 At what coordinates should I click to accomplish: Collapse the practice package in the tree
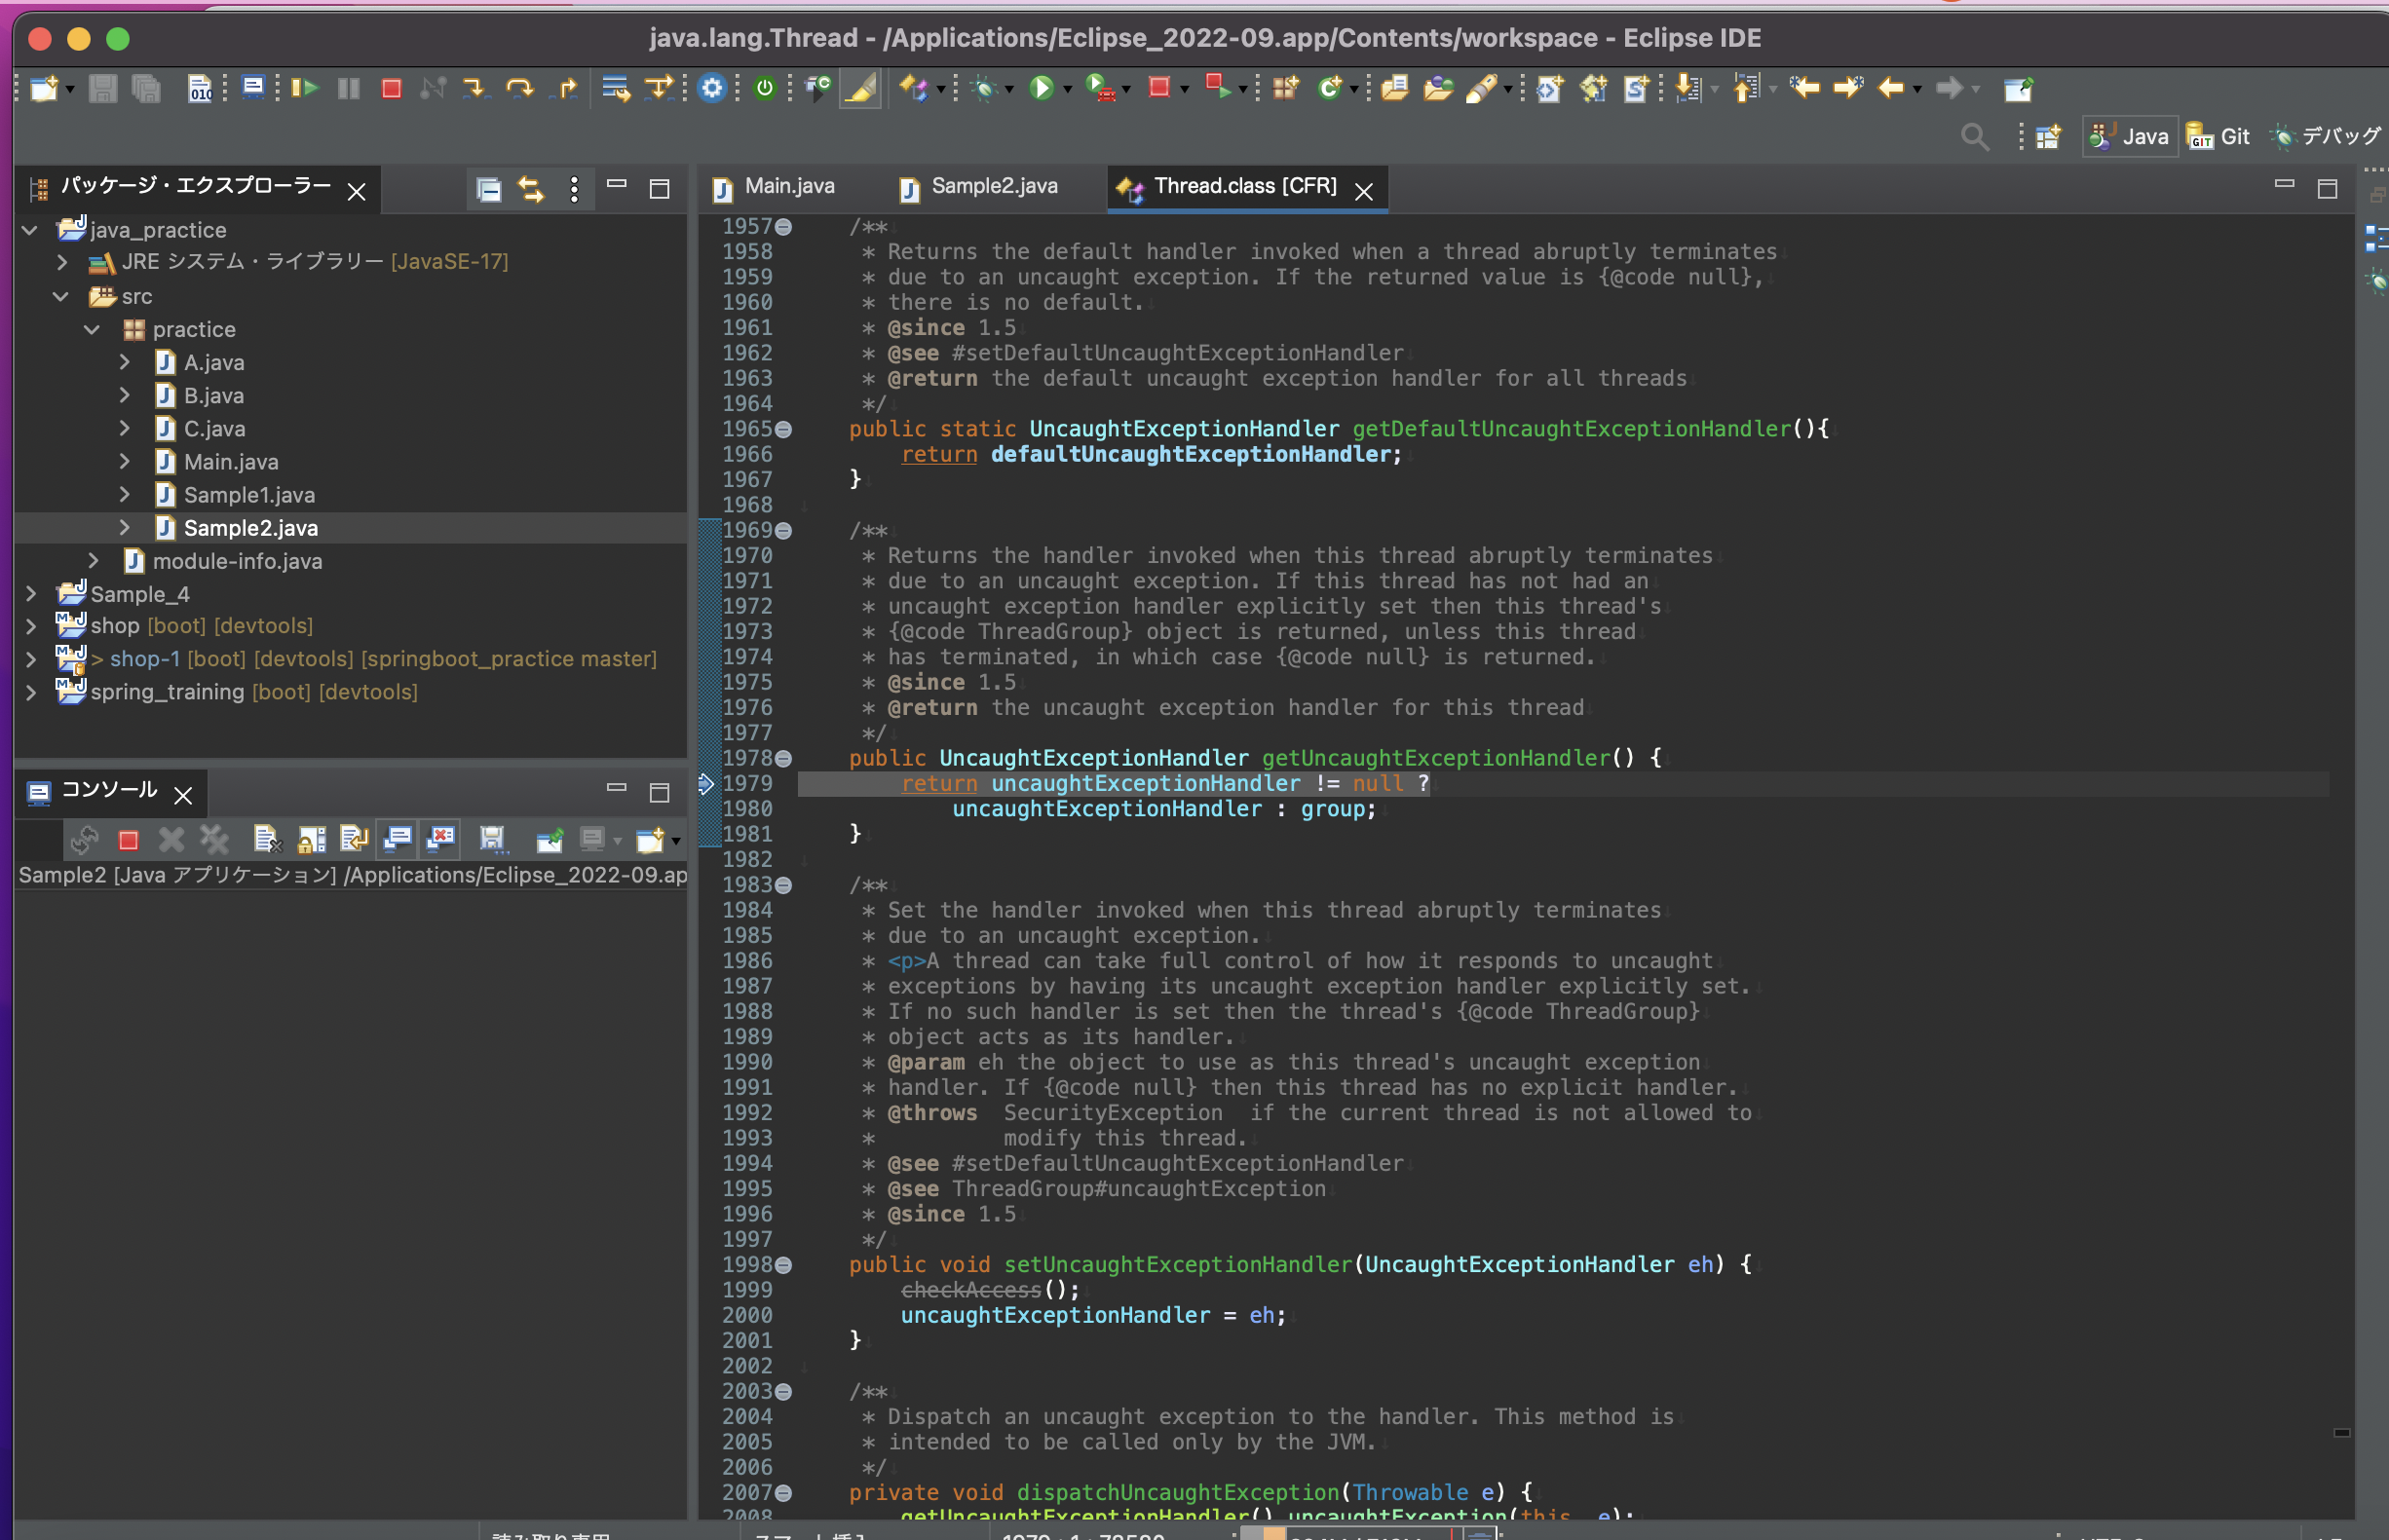(92, 329)
